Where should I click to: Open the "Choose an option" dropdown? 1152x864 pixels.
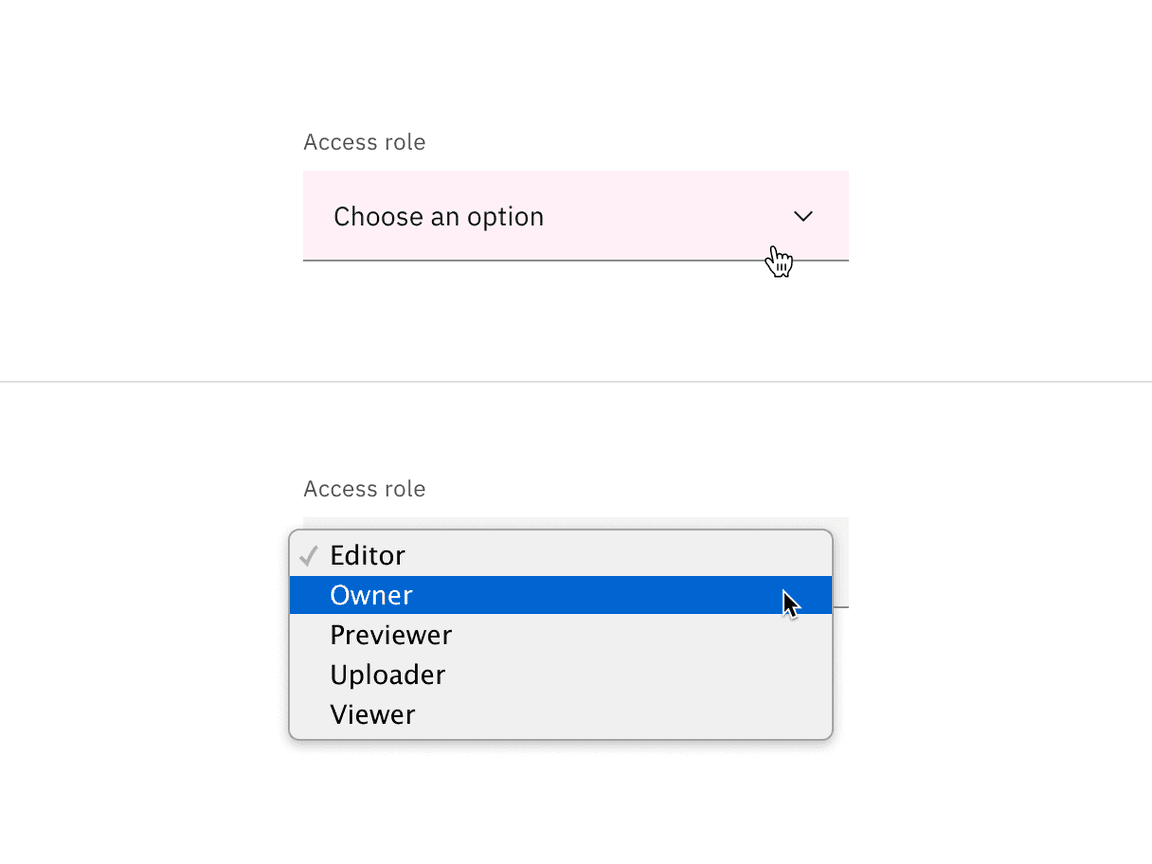(575, 216)
